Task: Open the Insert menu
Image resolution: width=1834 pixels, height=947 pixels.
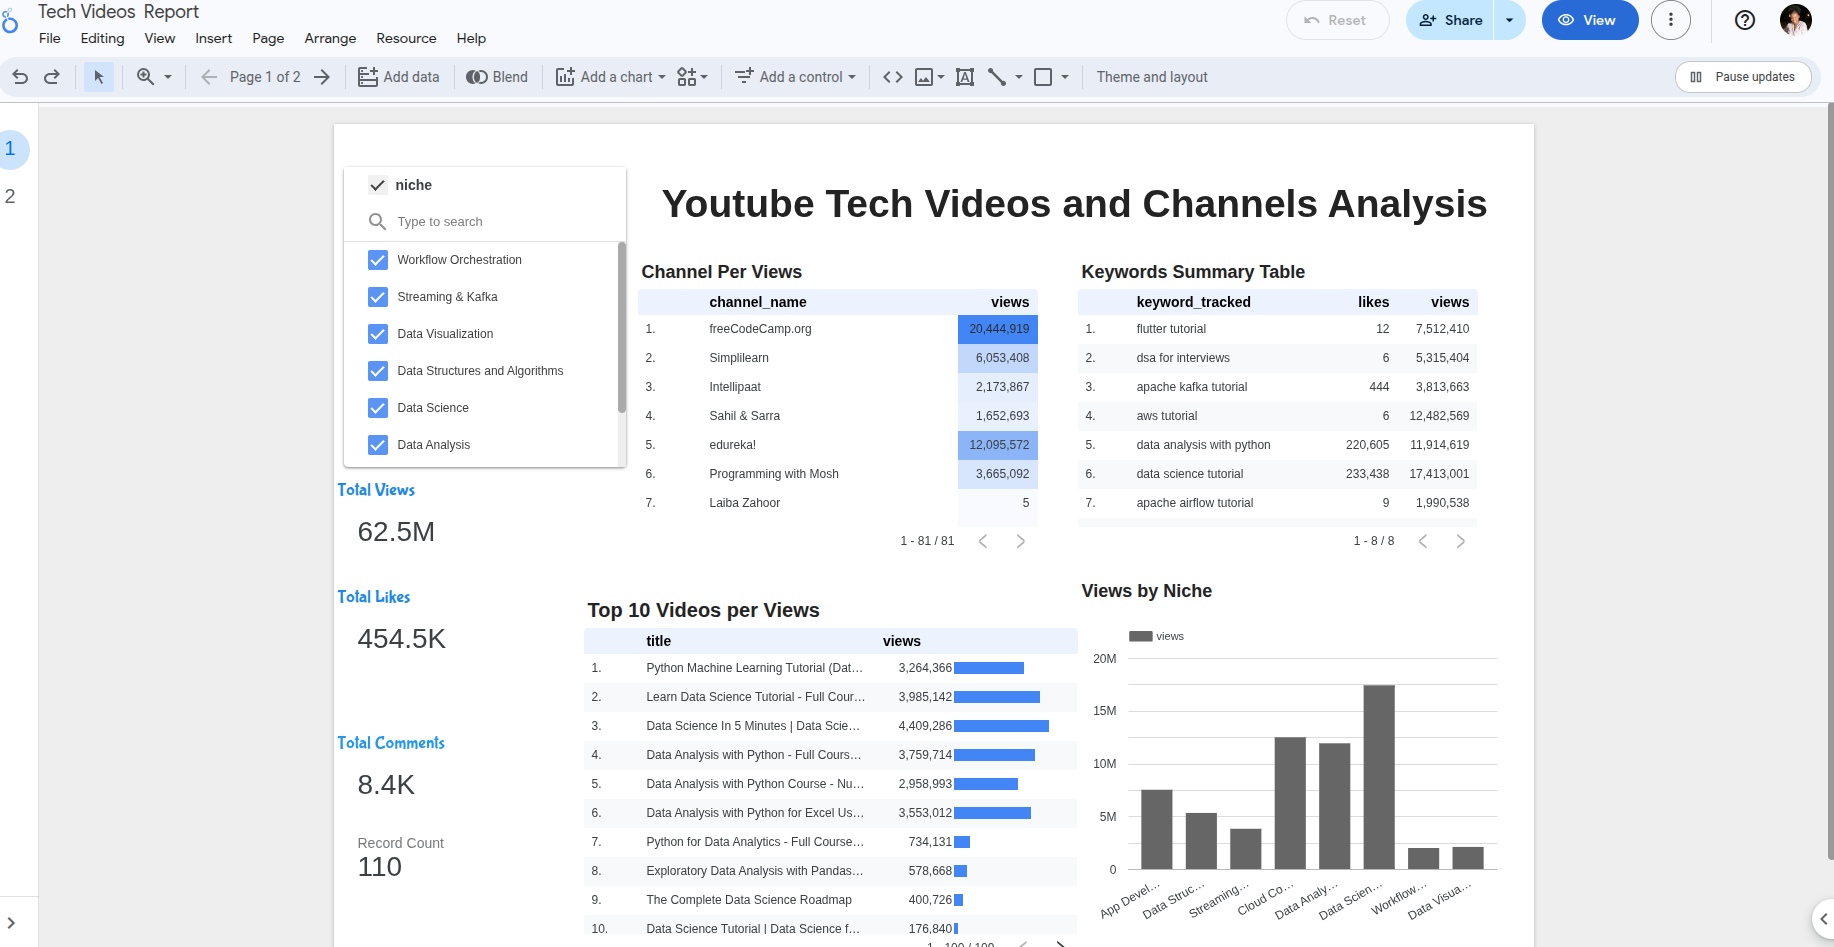Action: coord(214,38)
